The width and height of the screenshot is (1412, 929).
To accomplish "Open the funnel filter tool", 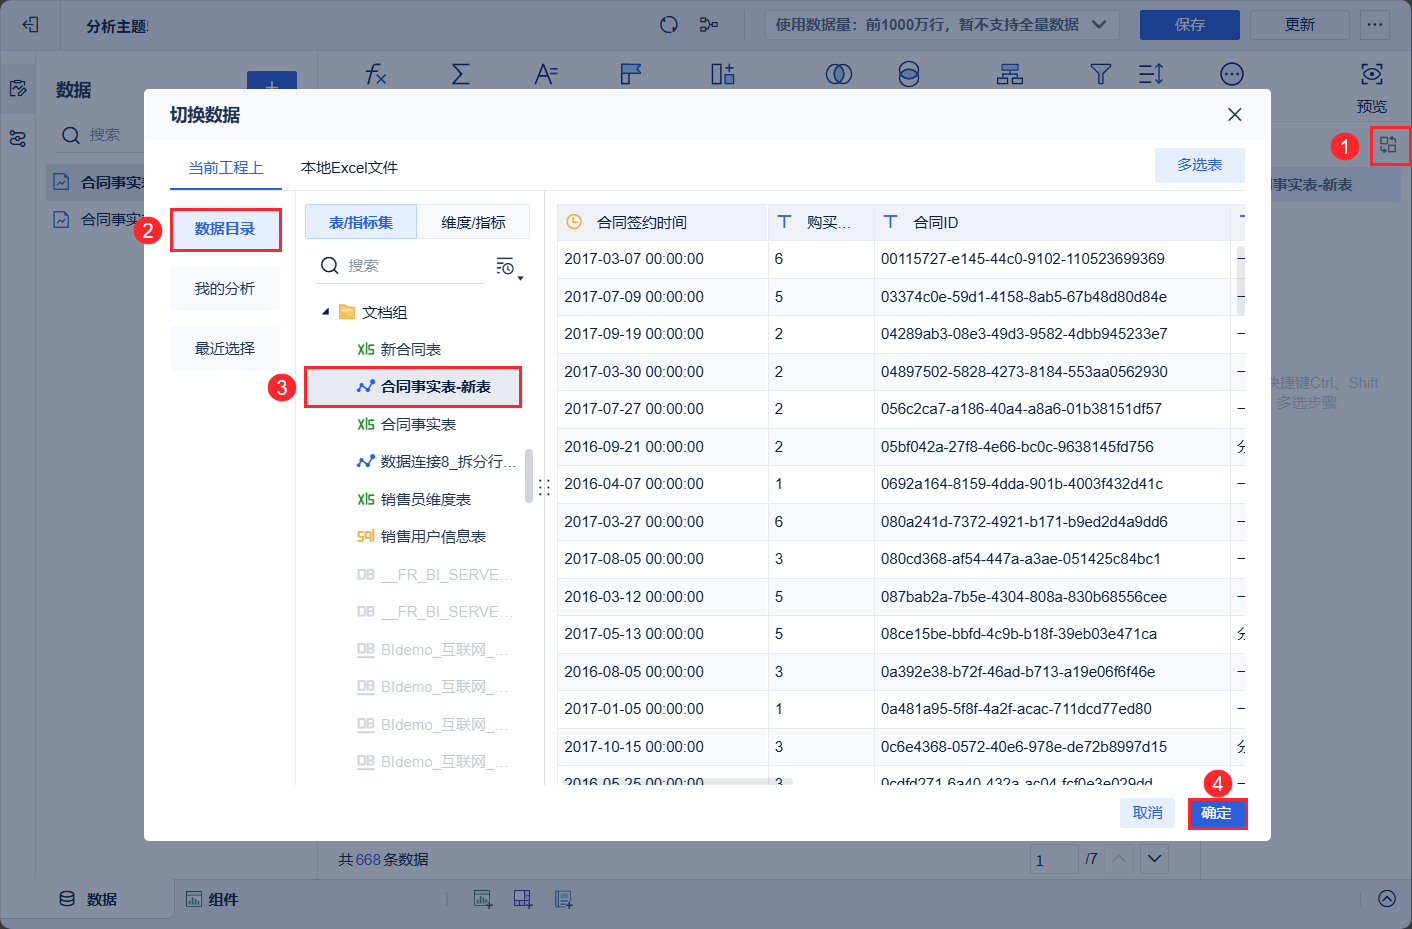I will coord(1101,74).
